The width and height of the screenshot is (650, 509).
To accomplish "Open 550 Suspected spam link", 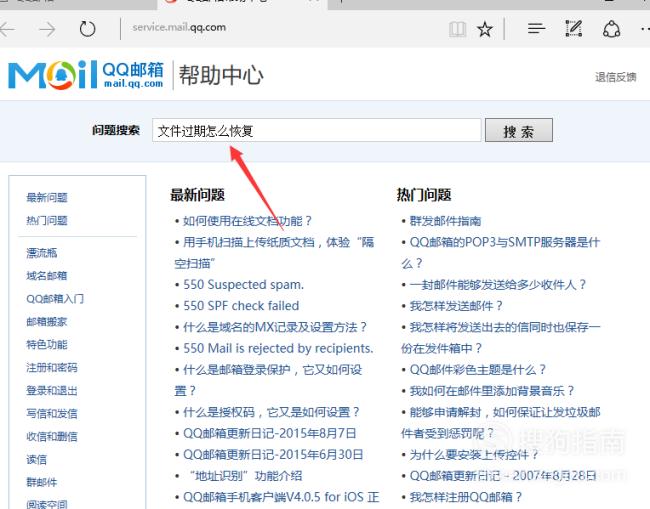I will tap(243, 285).
